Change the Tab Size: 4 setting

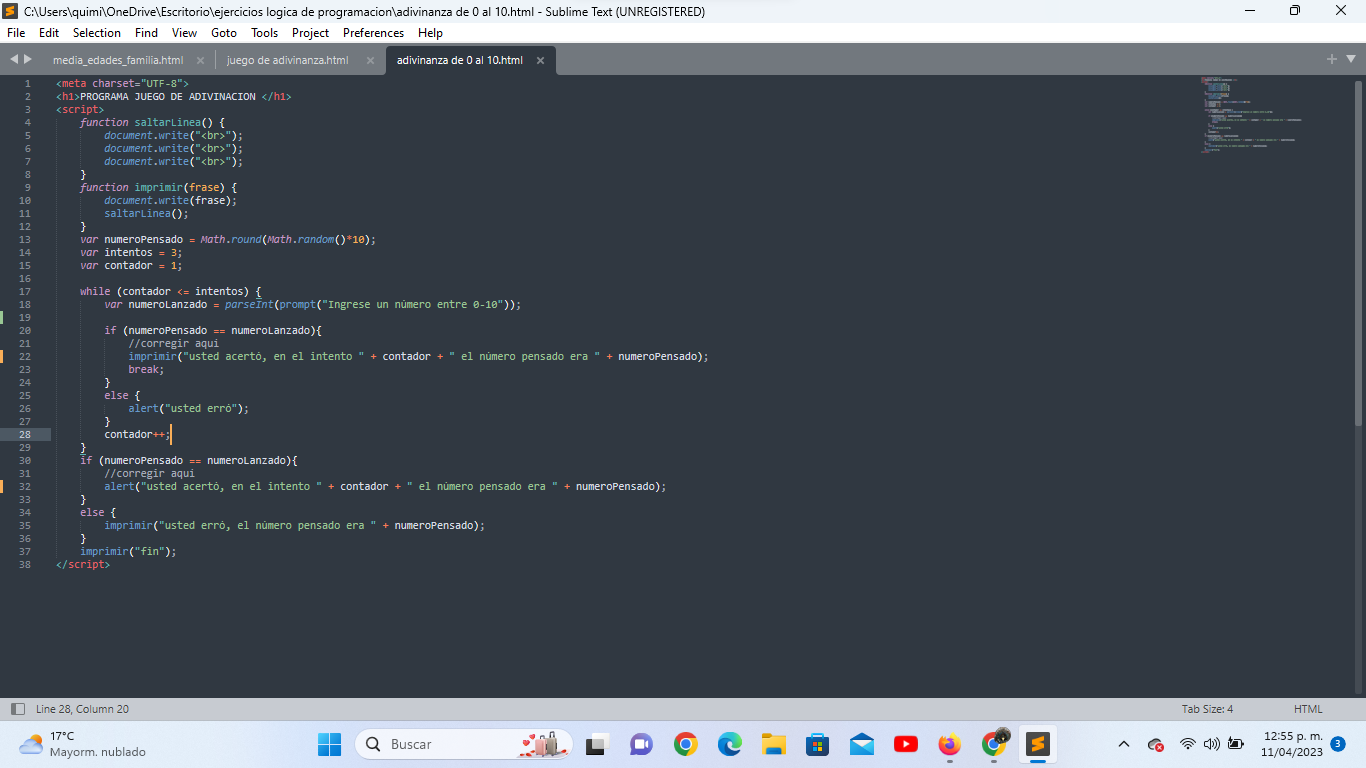pyautogui.click(x=1207, y=709)
